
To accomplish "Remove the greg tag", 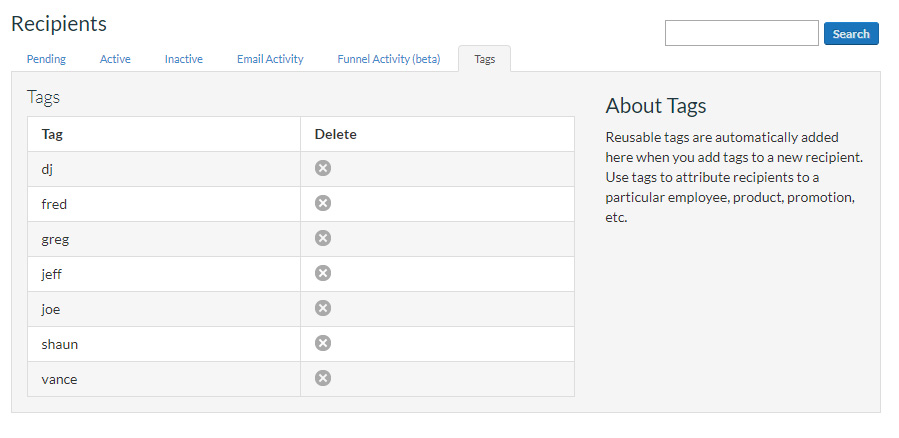I will point(323,238).
